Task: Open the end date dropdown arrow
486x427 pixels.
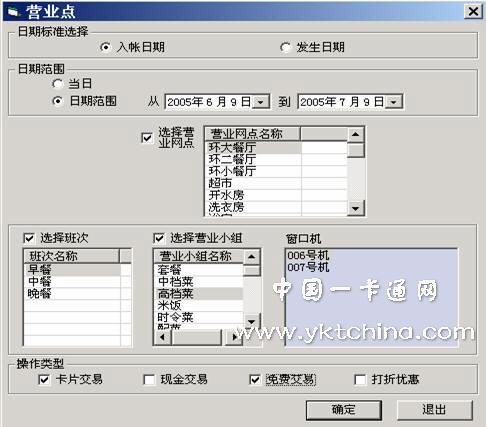Action: (394, 102)
